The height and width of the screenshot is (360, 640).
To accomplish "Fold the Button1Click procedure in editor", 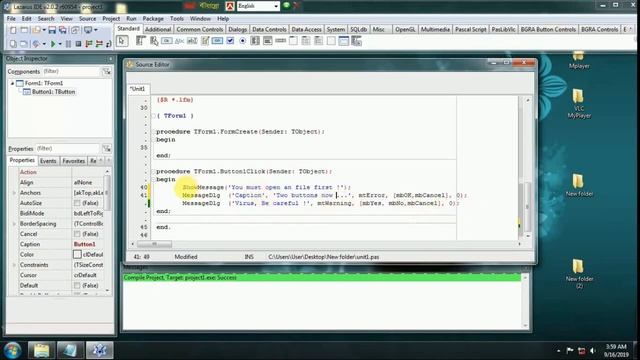I will pyautogui.click(x=154, y=171).
